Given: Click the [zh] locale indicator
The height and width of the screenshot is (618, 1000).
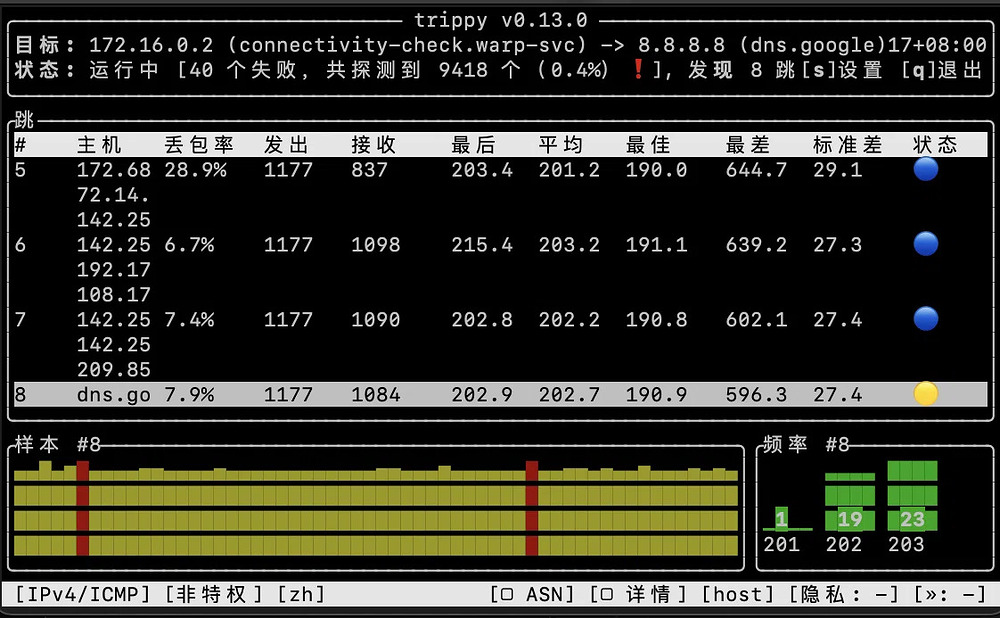Looking at the screenshot, I should [x=301, y=594].
